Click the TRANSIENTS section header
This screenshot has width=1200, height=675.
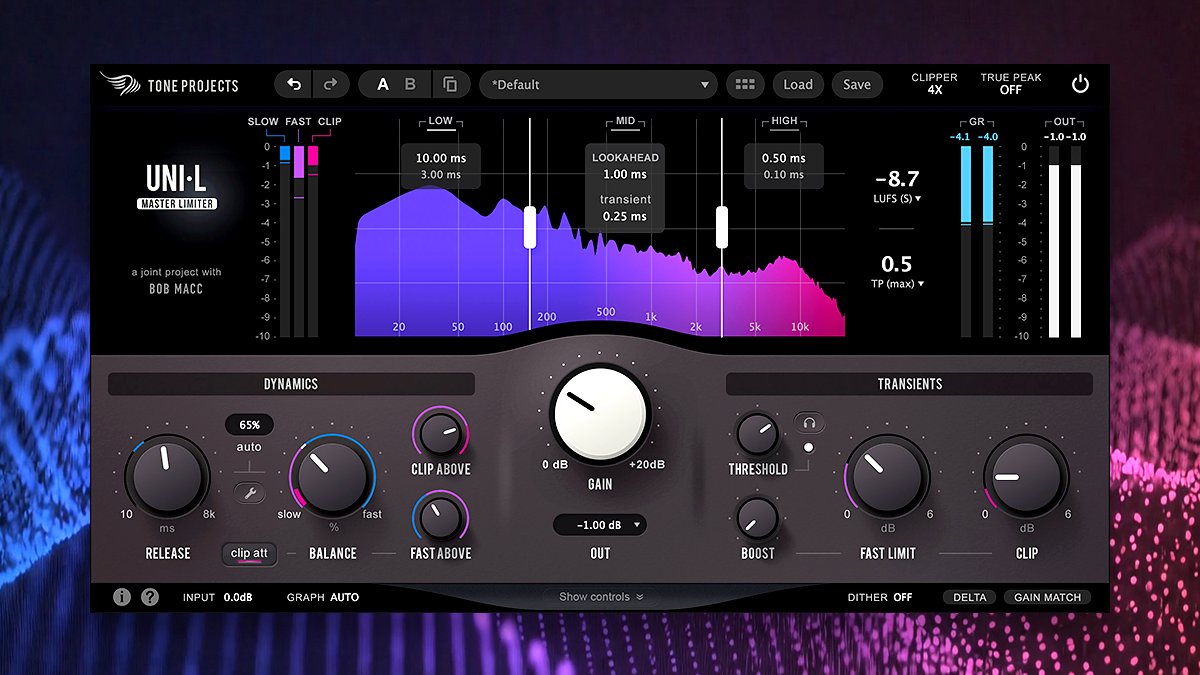[x=909, y=384]
